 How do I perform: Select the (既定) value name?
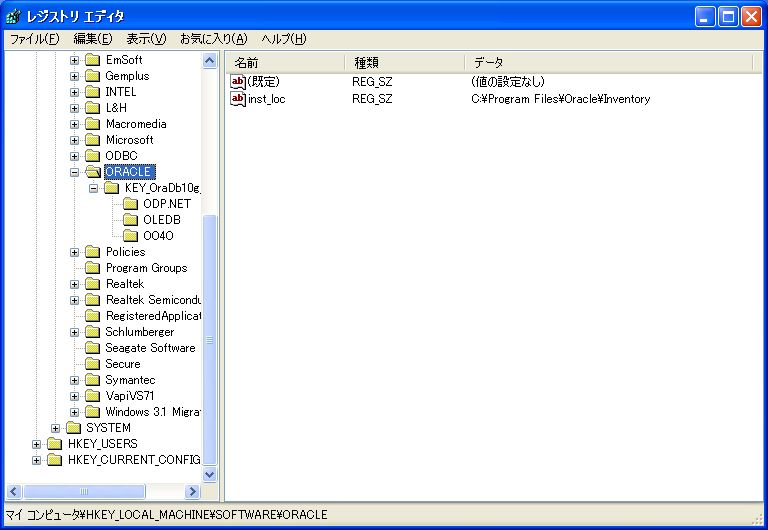point(264,82)
